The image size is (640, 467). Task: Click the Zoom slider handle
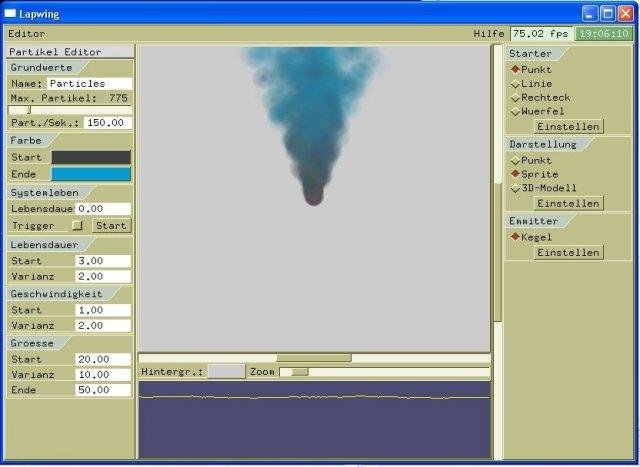pos(299,371)
